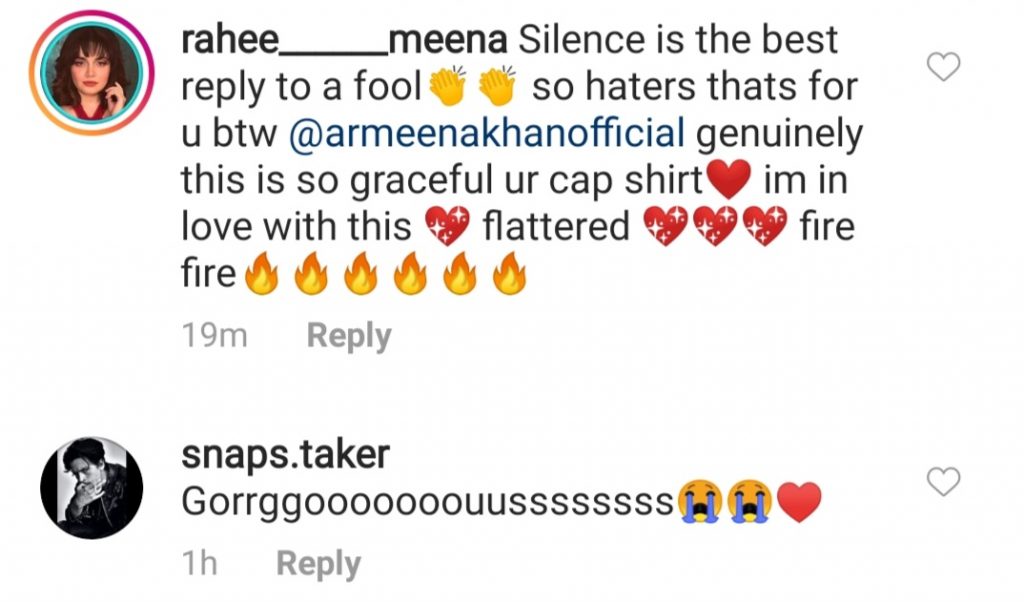
Task: Click the "Gorrggooooooouussssssss" comment text
Action: point(427,502)
